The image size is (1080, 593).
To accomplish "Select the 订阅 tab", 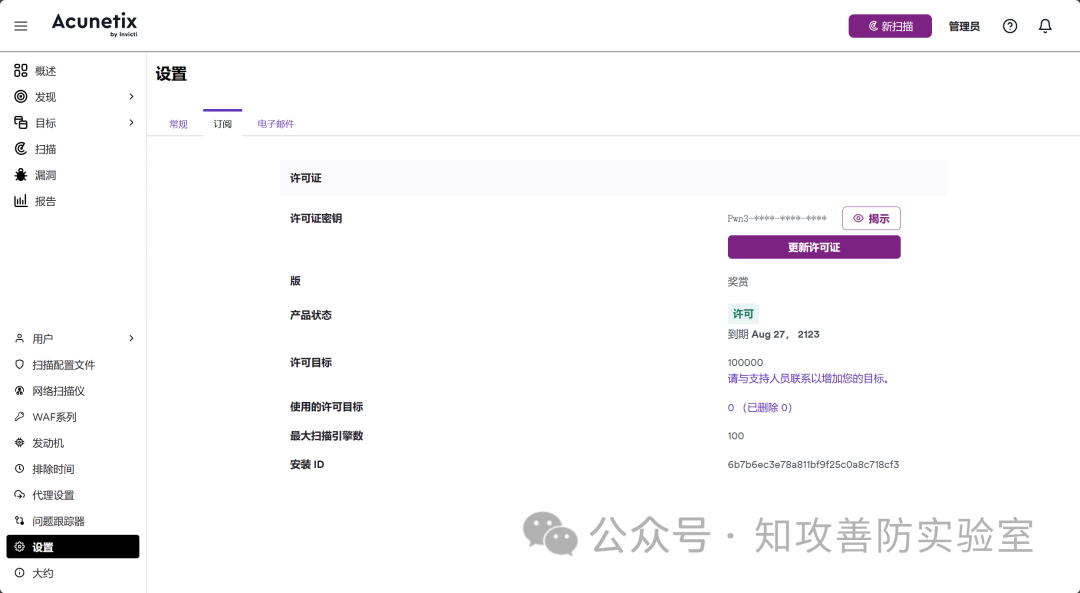I will tap(222, 124).
